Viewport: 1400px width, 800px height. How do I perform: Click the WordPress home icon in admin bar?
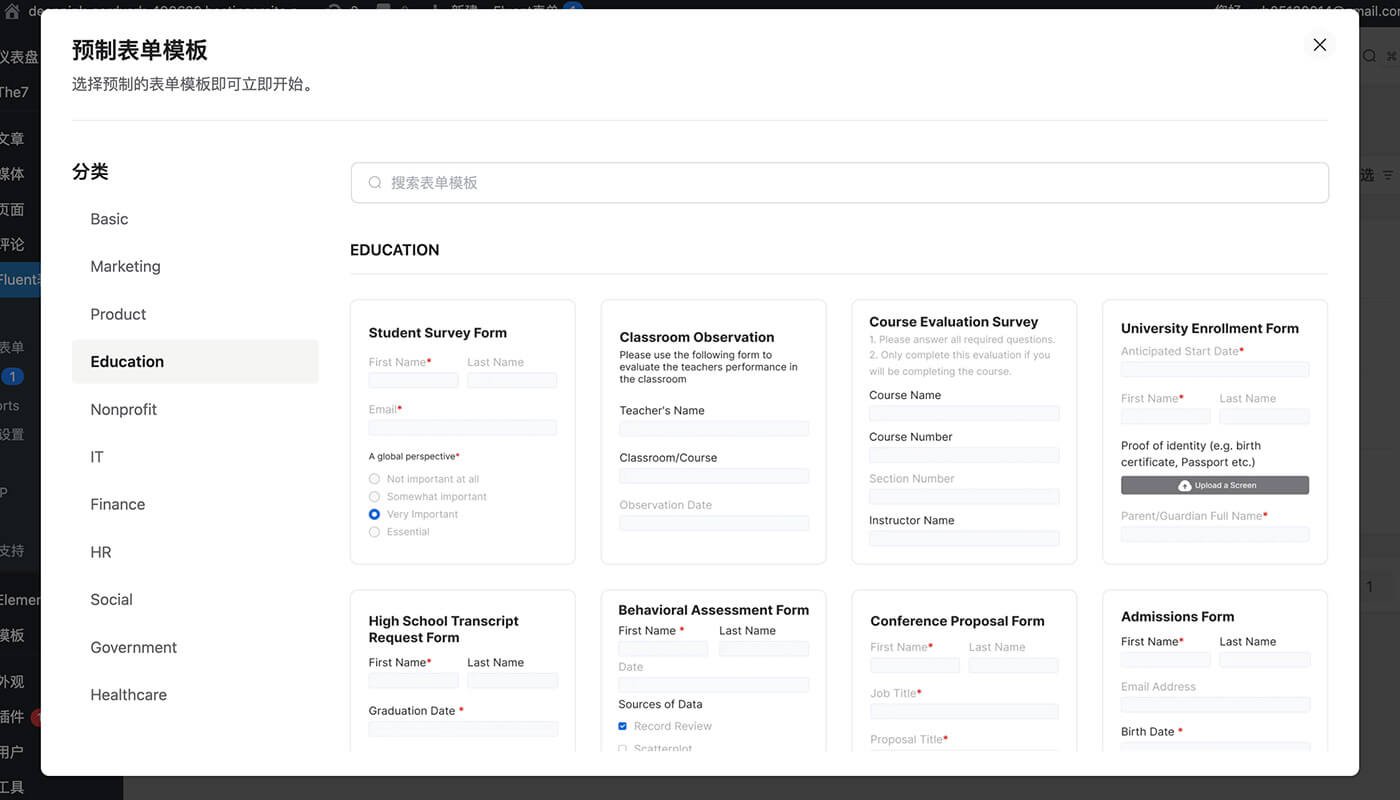pos(12,11)
